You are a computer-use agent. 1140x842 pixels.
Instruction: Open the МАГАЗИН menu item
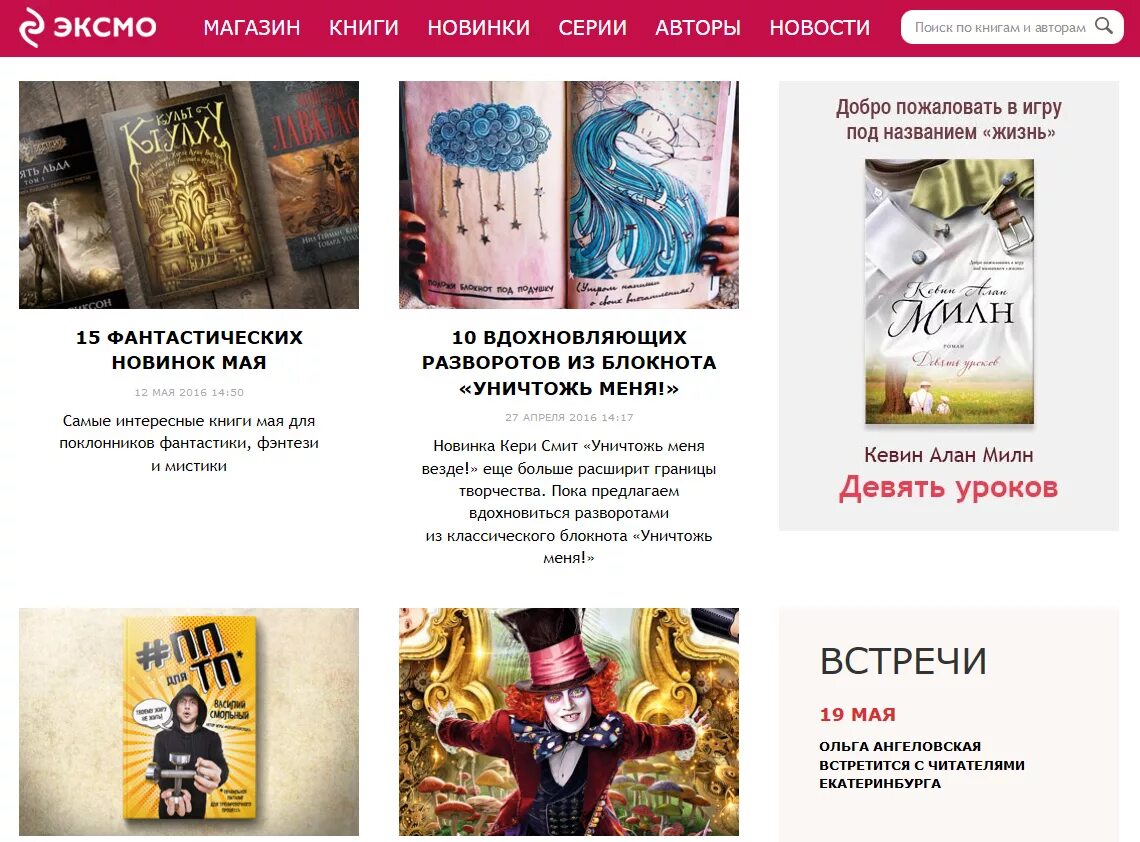[252, 28]
